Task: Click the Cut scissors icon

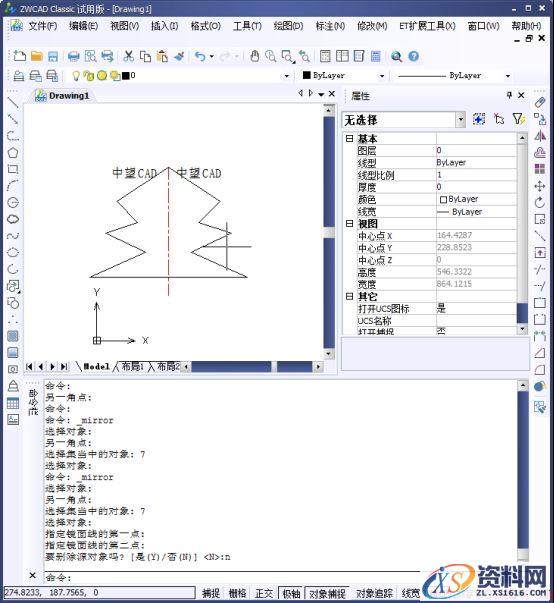Action: pyautogui.click(x=128, y=57)
